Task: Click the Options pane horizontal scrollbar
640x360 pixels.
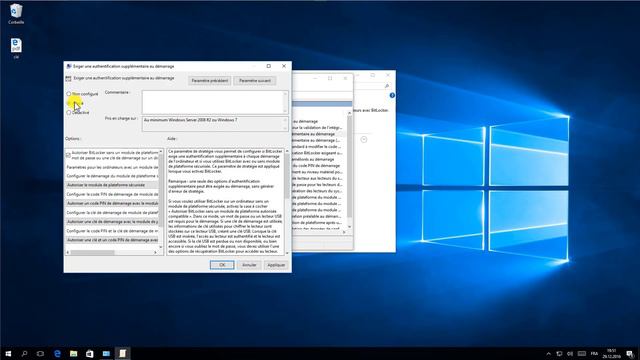Action: (92, 253)
